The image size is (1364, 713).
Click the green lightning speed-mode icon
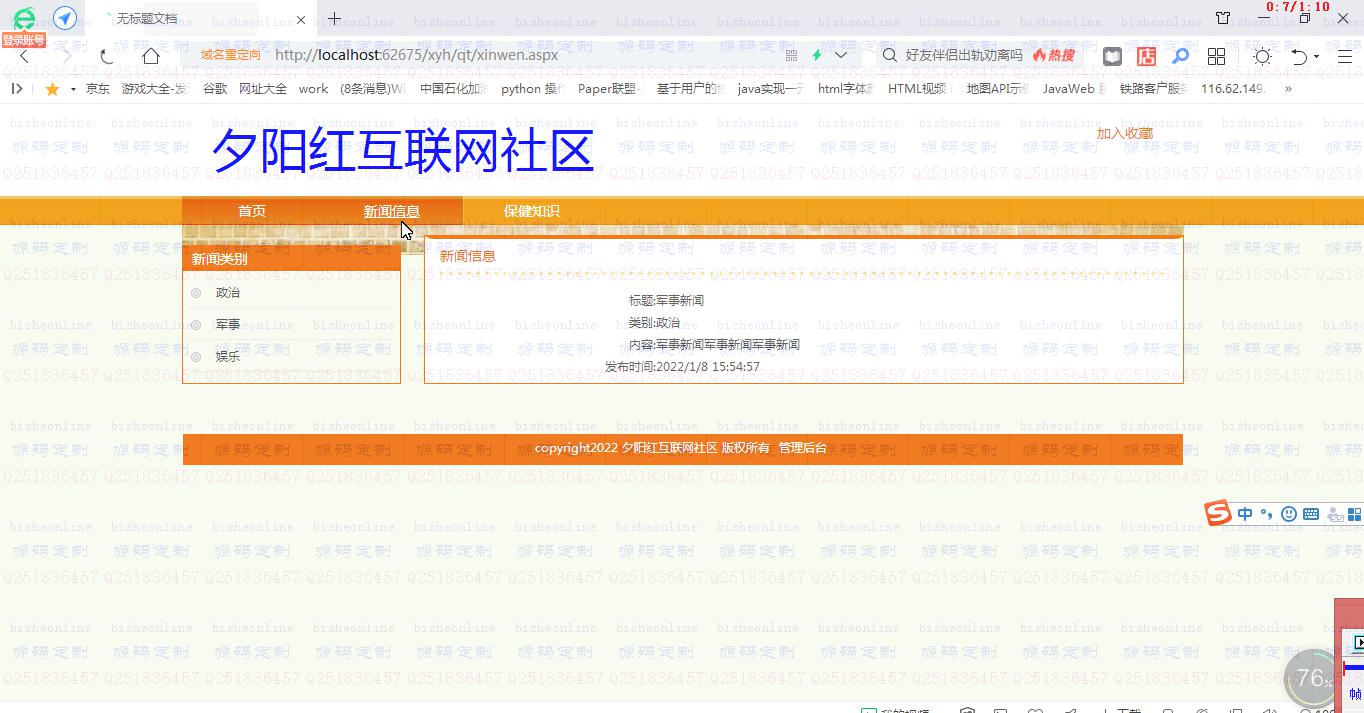point(817,56)
